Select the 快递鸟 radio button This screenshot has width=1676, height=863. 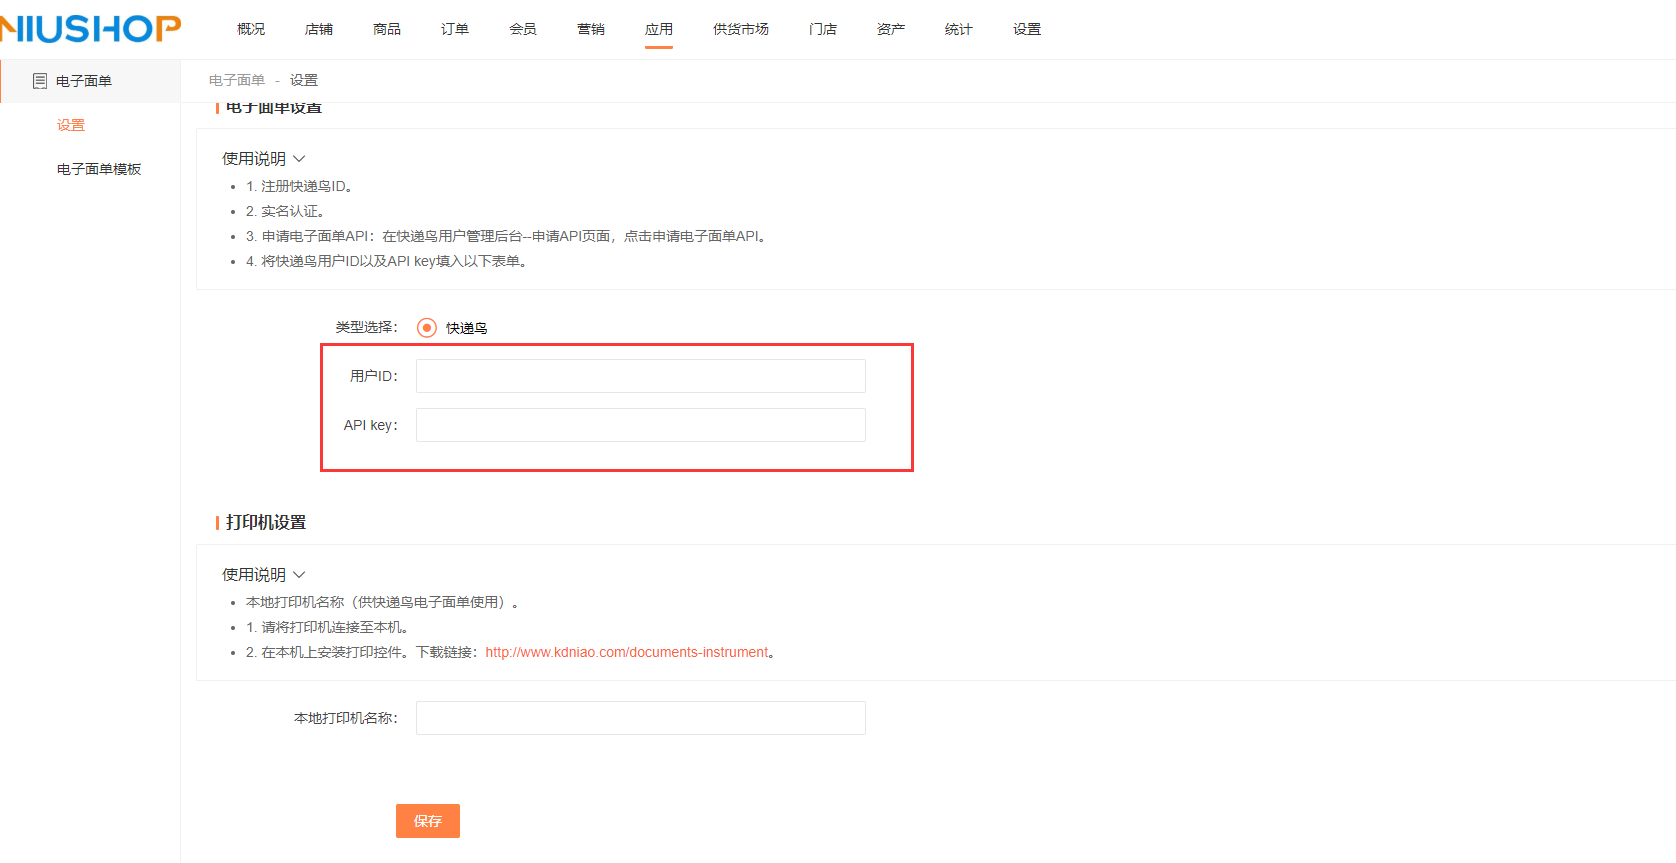tap(427, 328)
